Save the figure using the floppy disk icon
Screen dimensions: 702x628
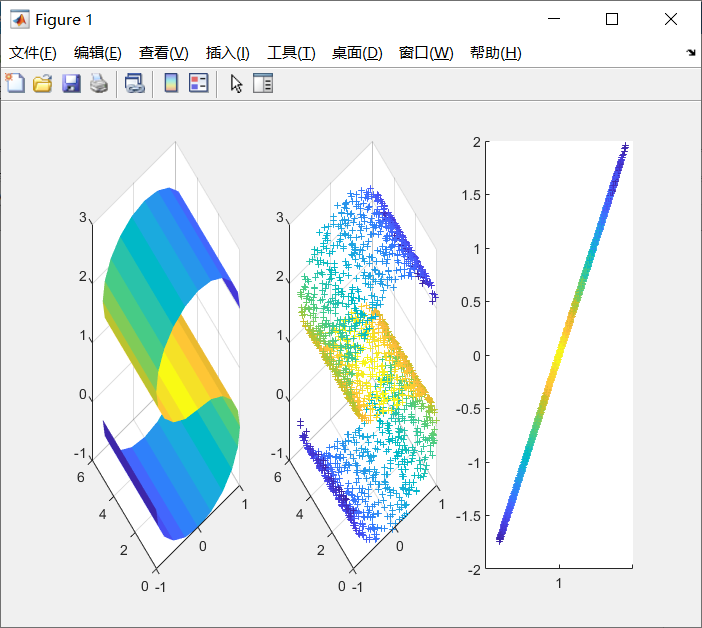[x=71, y=83]
